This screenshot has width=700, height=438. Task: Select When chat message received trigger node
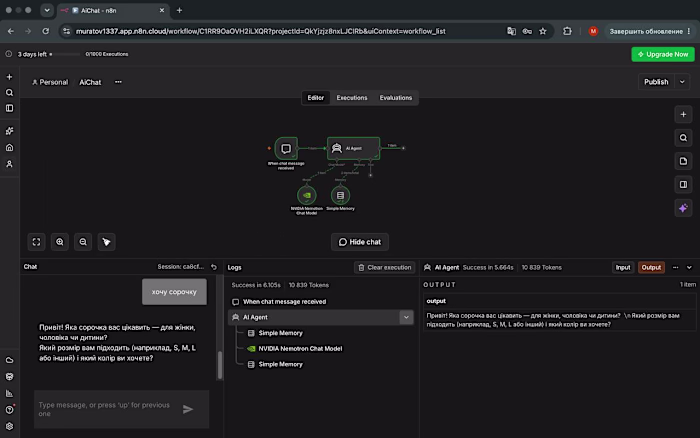pos(286,148)
